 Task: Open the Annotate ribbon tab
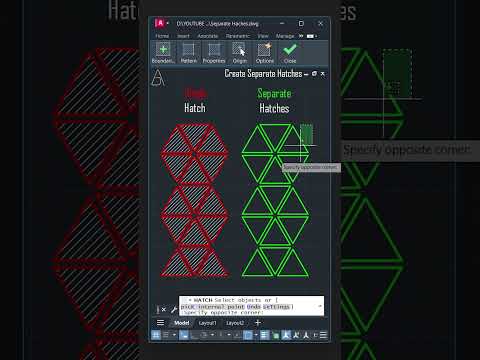pyautogui.click(x=208, y=36)
